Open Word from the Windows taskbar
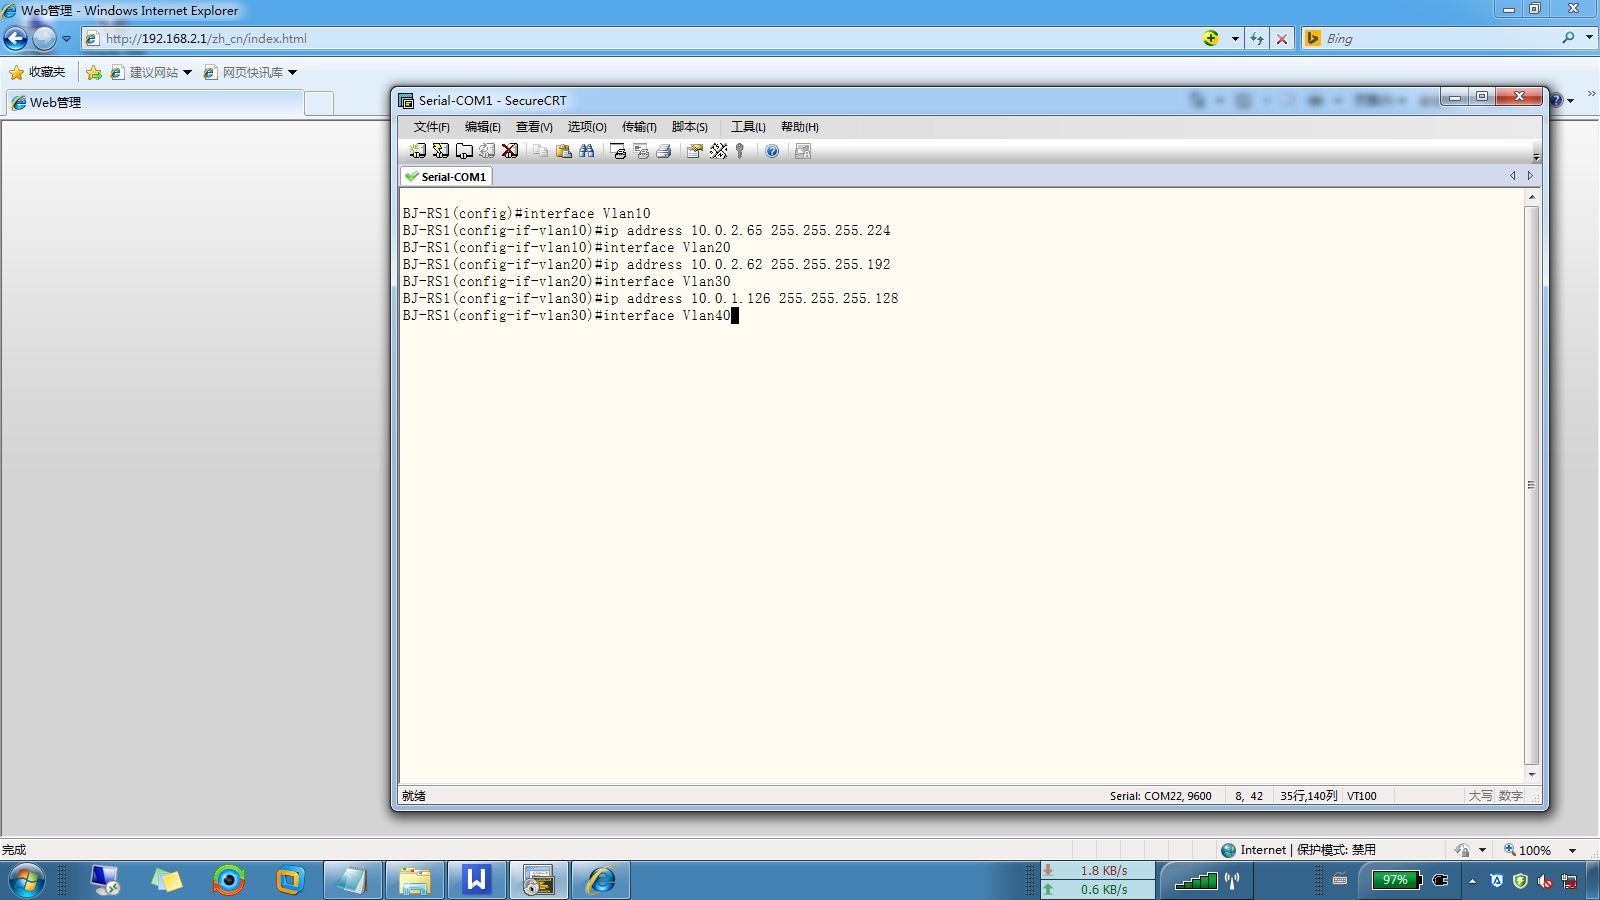The width and height of the screenshot is (1600, 900). 476,880
